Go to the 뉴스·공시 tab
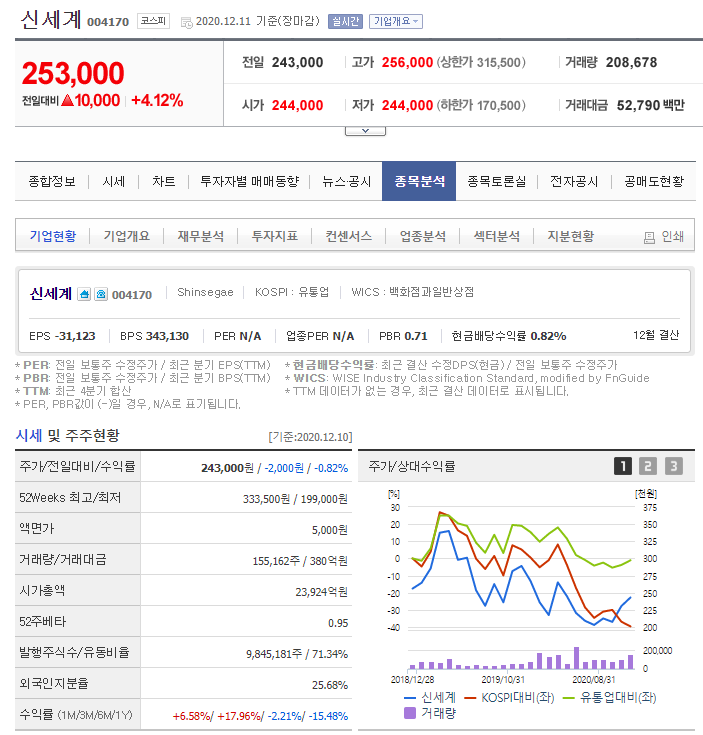 click(346, 181)
